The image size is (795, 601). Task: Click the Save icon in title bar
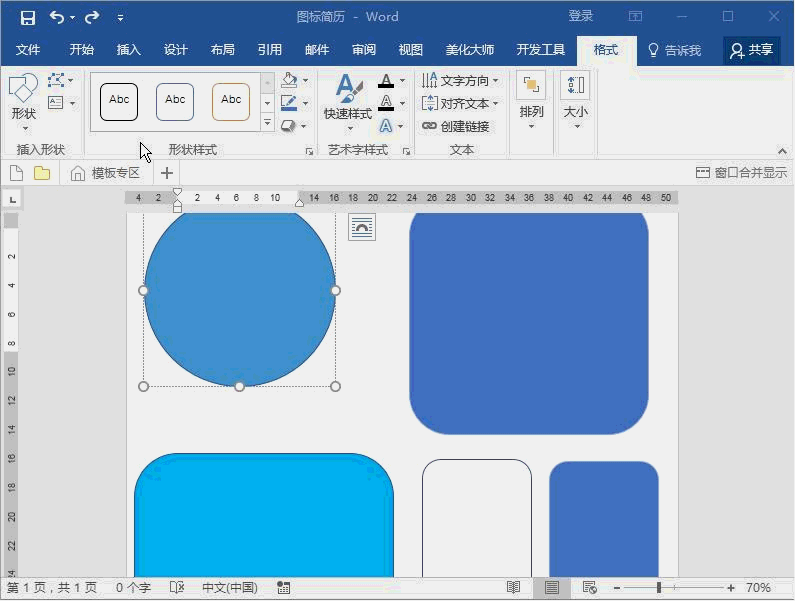(28, 17)
